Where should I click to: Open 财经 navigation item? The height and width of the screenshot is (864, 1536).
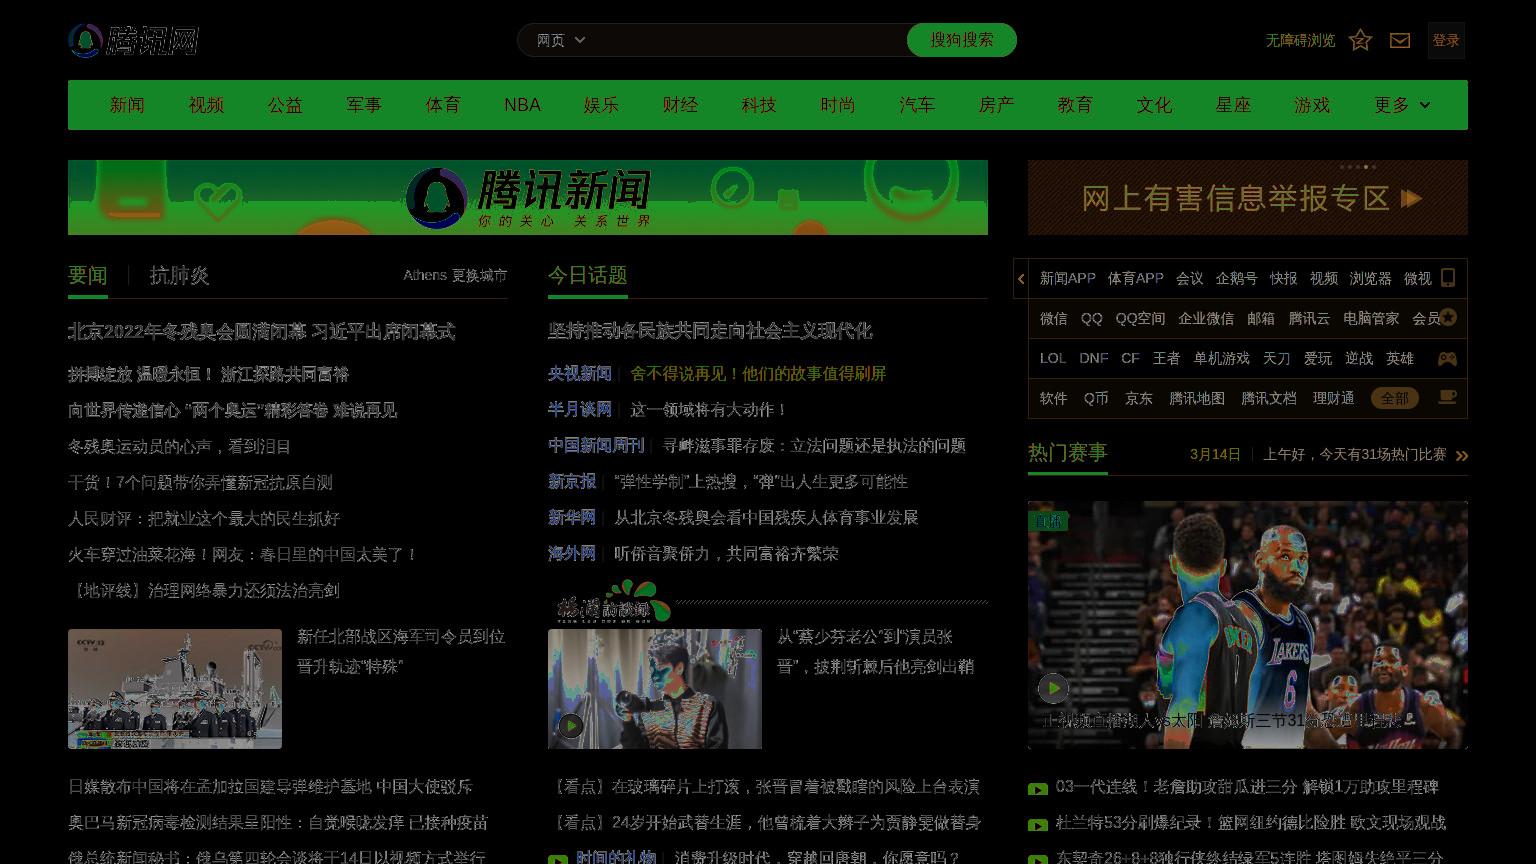680,105
